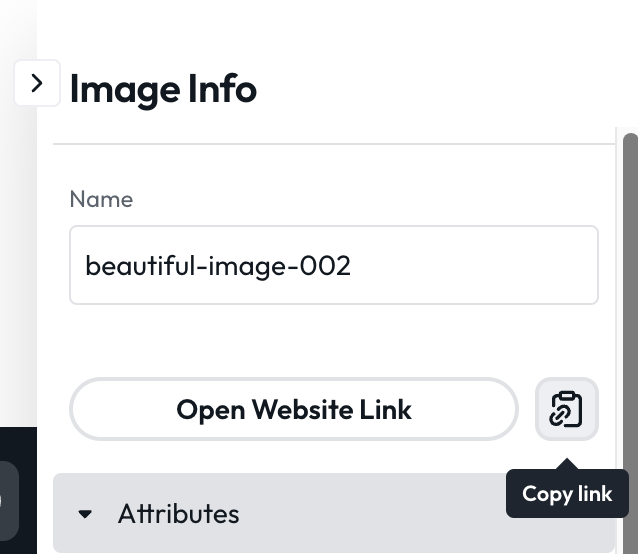Dismiss the Copy link tooltip
638x554 pixels.
tap(567, 493)
